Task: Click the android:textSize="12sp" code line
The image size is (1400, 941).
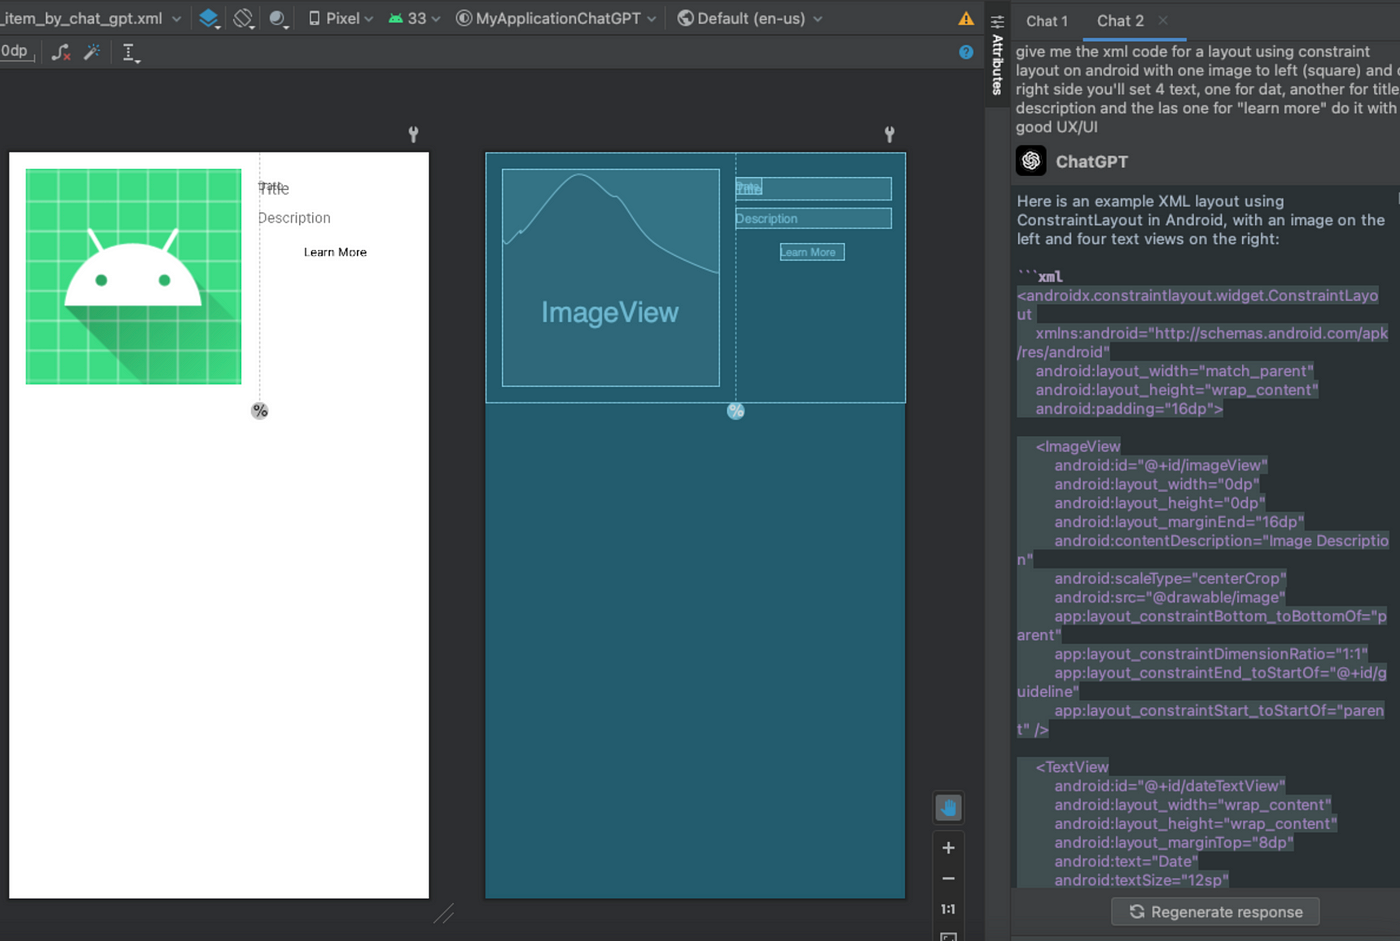Action: point(1141,880)
